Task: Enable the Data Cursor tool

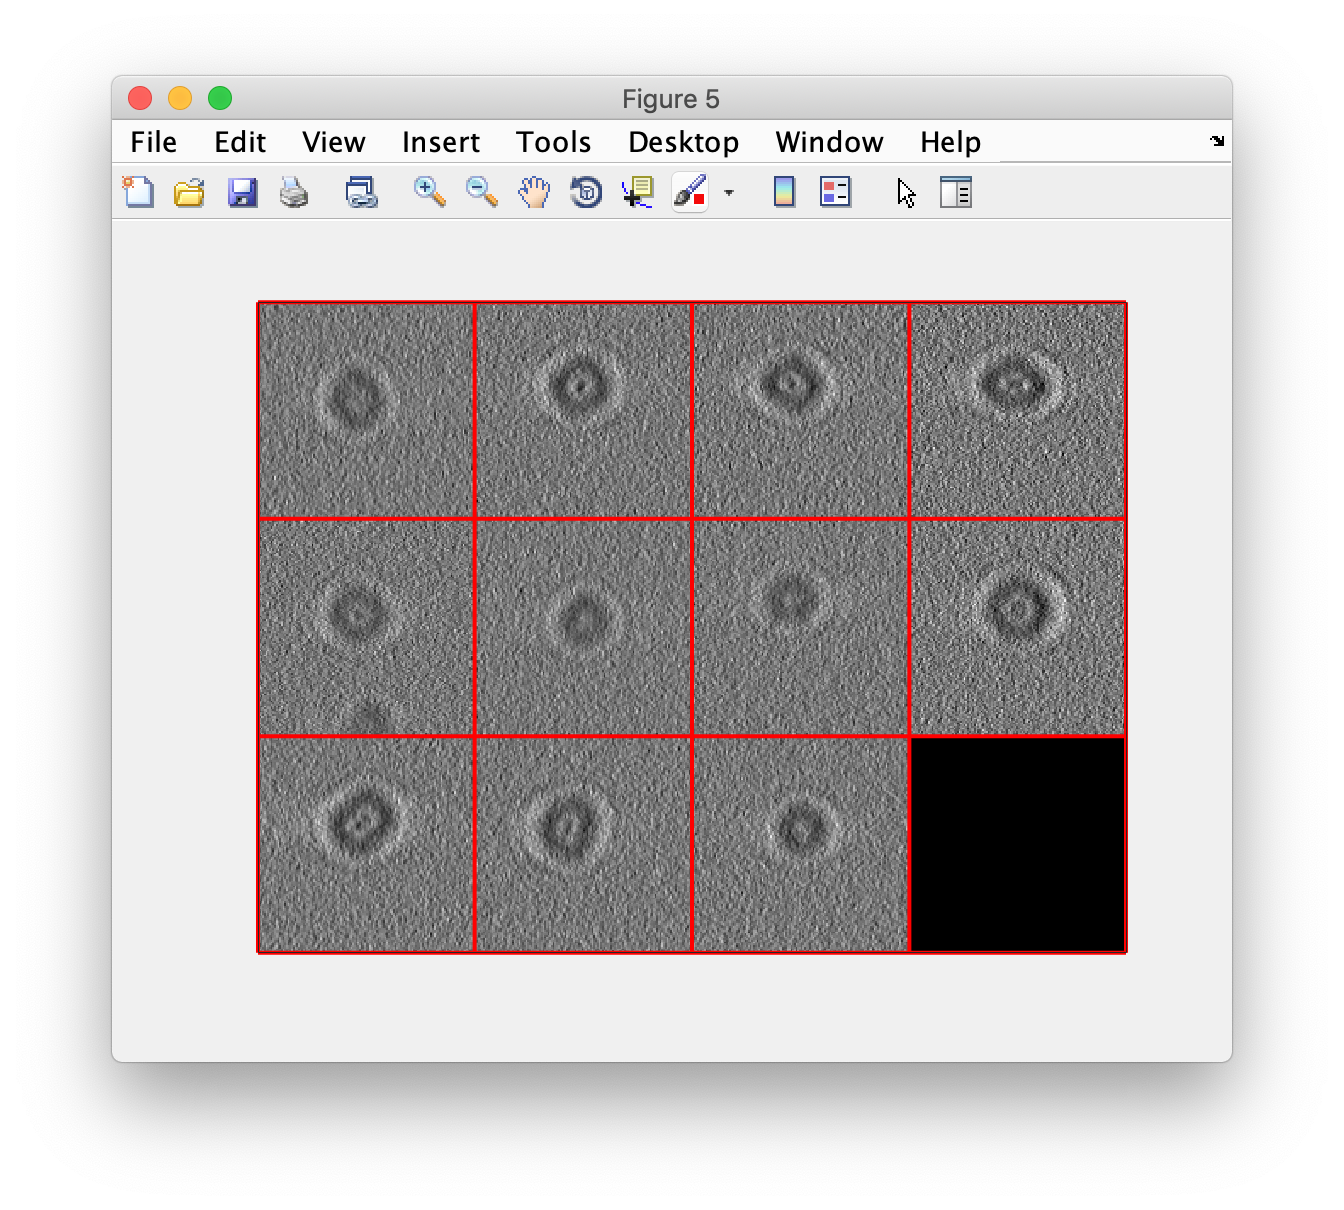Action: pos(637,192)
